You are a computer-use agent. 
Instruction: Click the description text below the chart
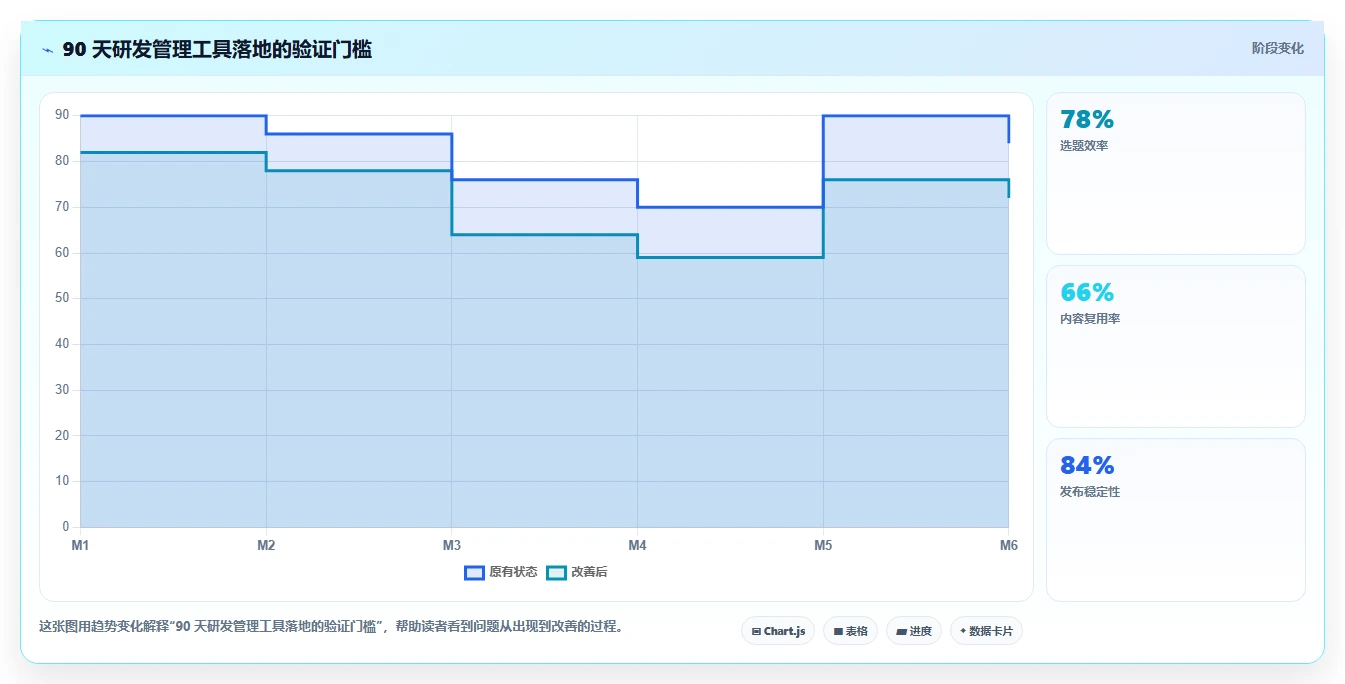[331, 627]
